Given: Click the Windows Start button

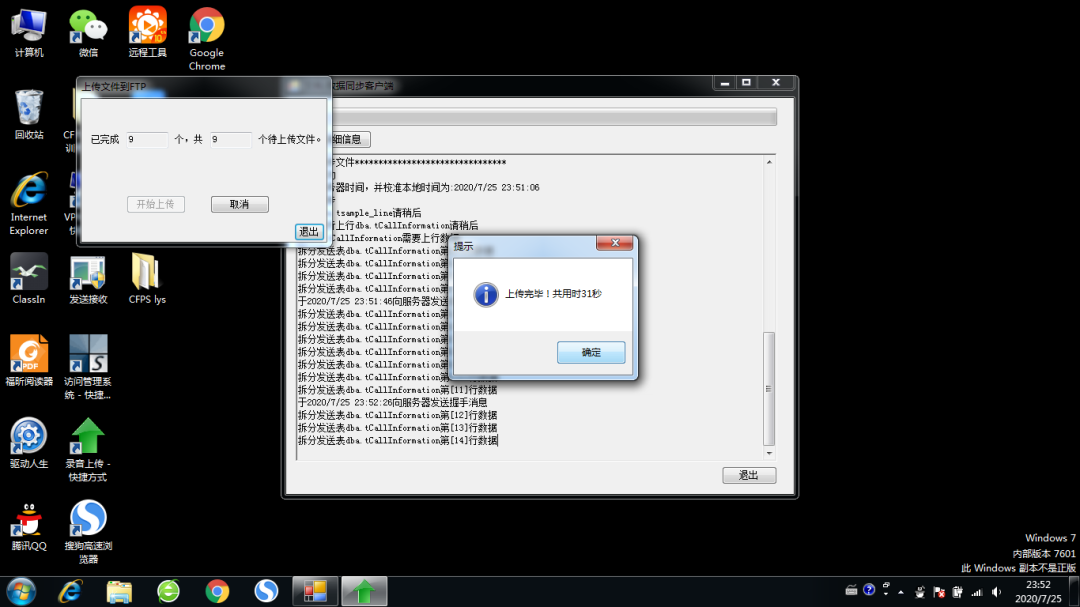Looking at the screenshot, I should [x=20, y=591].
